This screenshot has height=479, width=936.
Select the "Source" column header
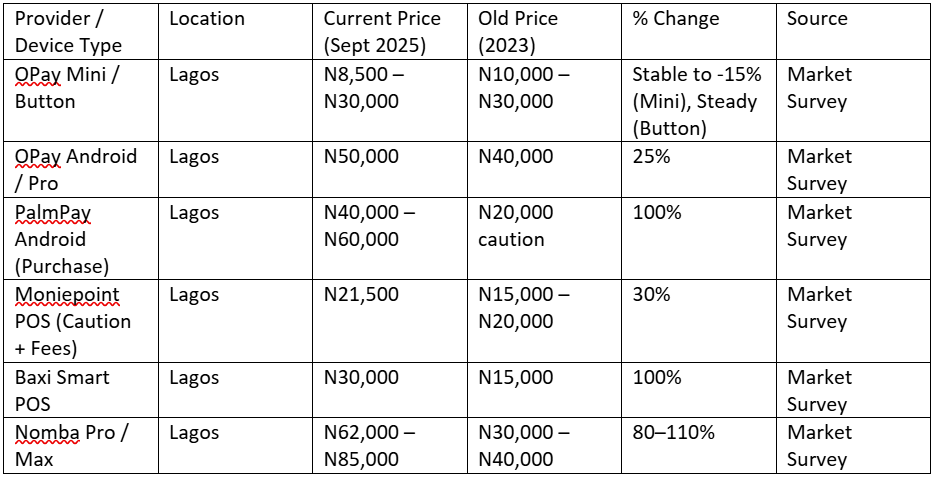[817, 19]
